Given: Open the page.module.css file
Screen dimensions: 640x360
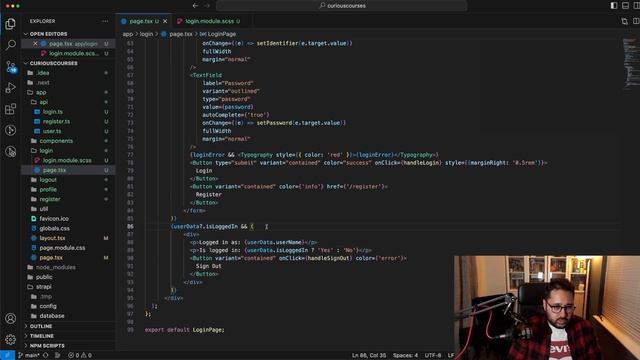Looking at the screenshot, I should pos(68,248).
